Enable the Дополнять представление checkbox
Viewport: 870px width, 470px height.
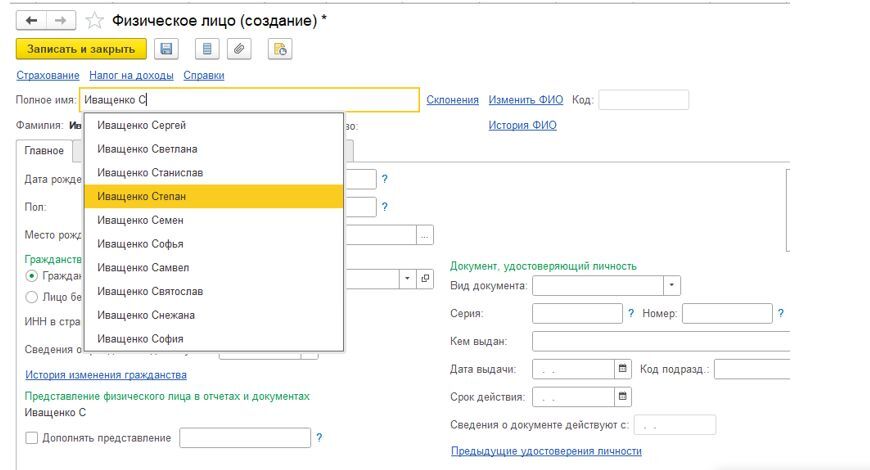click(32, 438)
